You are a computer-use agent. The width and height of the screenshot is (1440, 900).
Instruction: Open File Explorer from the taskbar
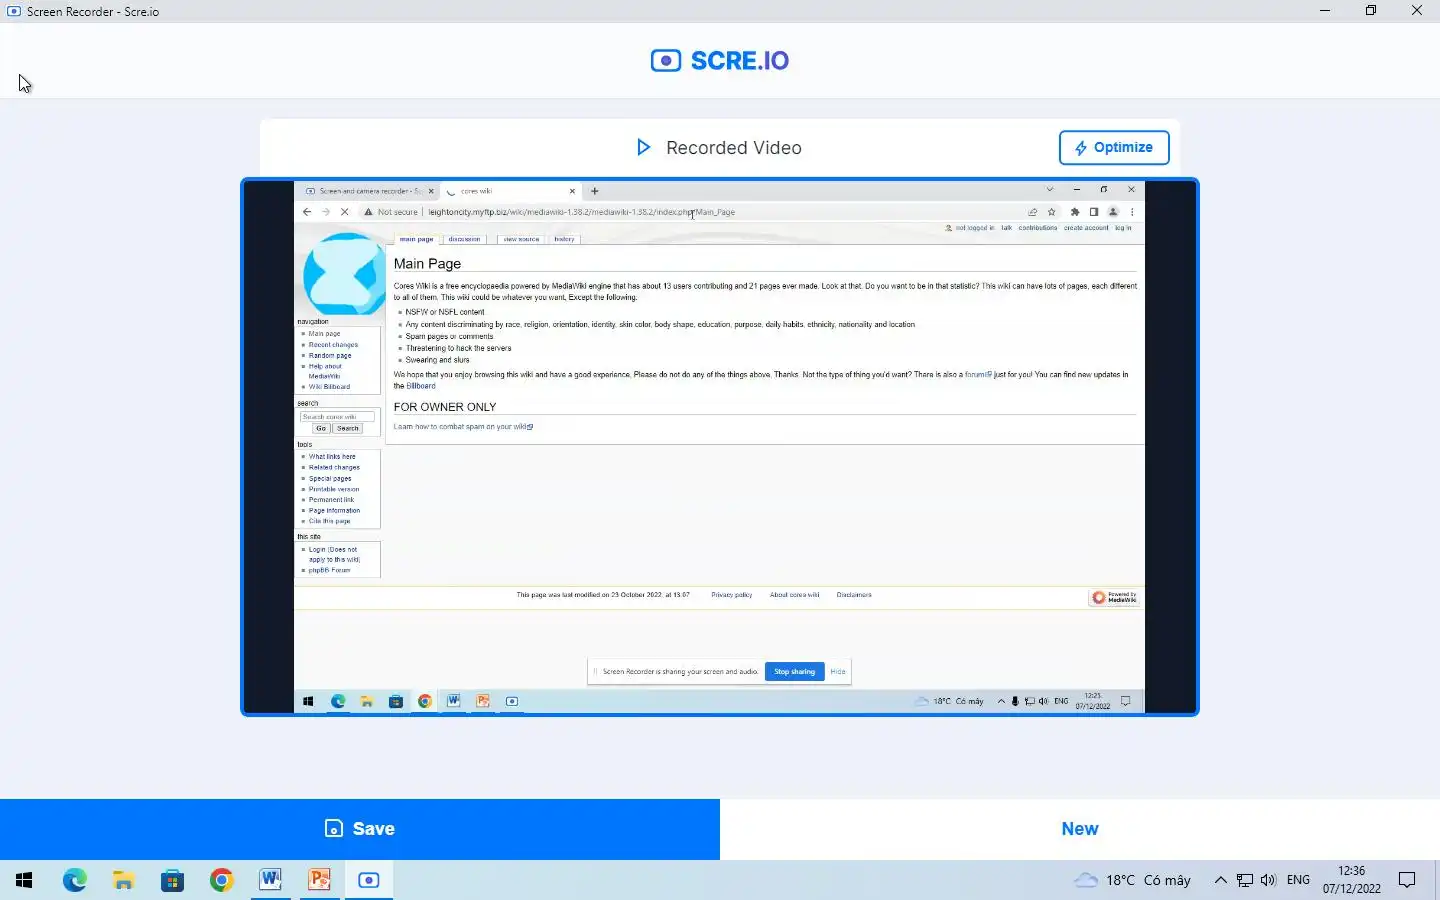pyautogui.click(x=123, y=880)
